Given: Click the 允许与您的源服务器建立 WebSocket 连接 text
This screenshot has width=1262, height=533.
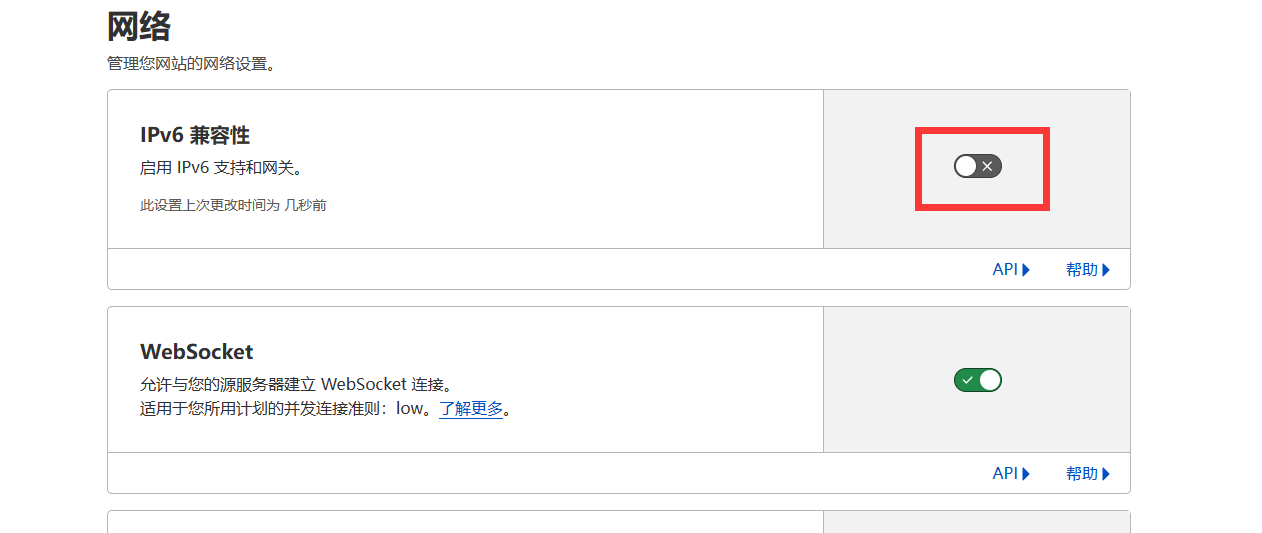Looking at the screenshot, I should tap(296, 384).
